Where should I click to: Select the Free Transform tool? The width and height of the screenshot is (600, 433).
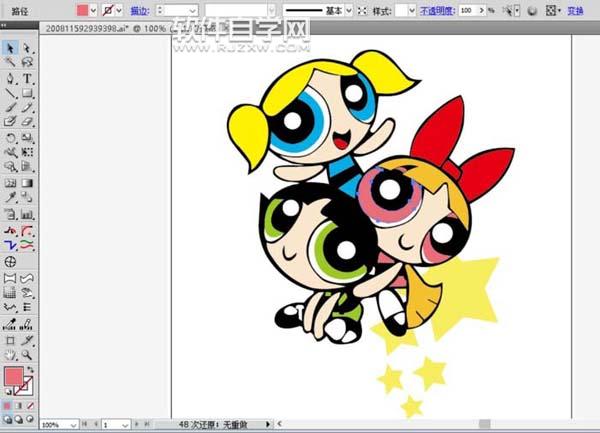coord(27,152)
